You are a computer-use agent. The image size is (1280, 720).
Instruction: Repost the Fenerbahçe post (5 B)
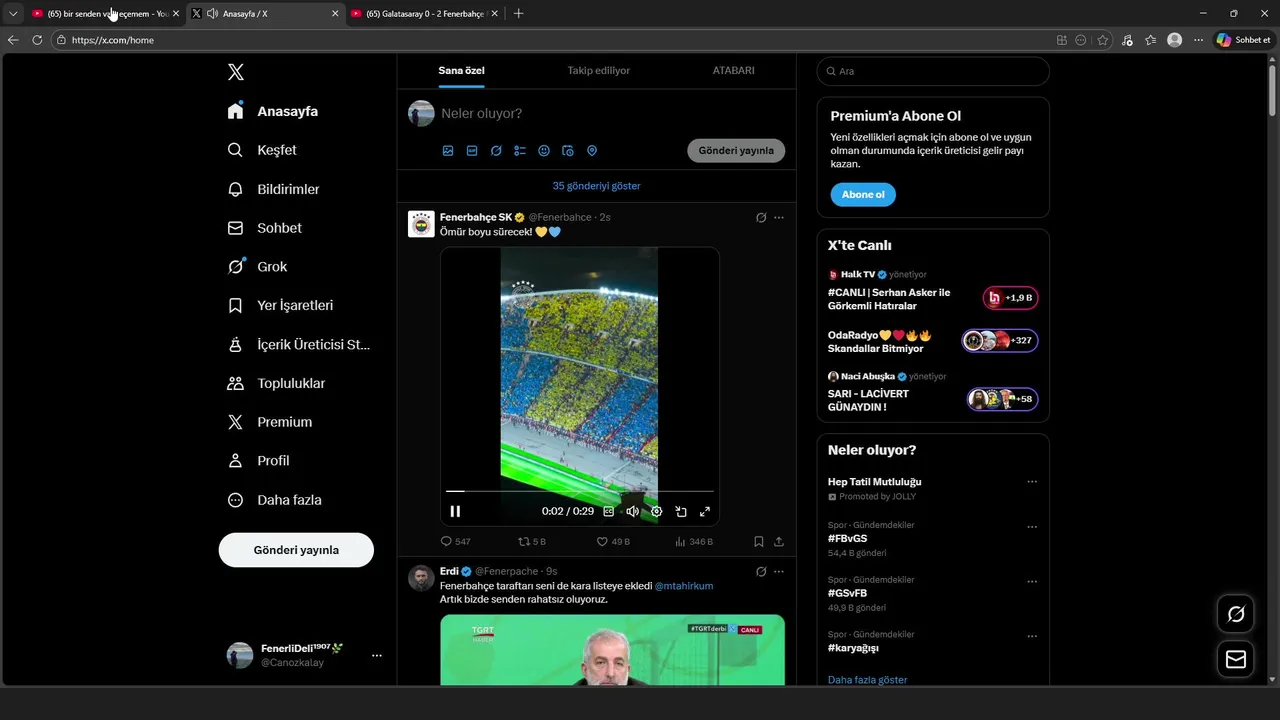coord(532,542)
